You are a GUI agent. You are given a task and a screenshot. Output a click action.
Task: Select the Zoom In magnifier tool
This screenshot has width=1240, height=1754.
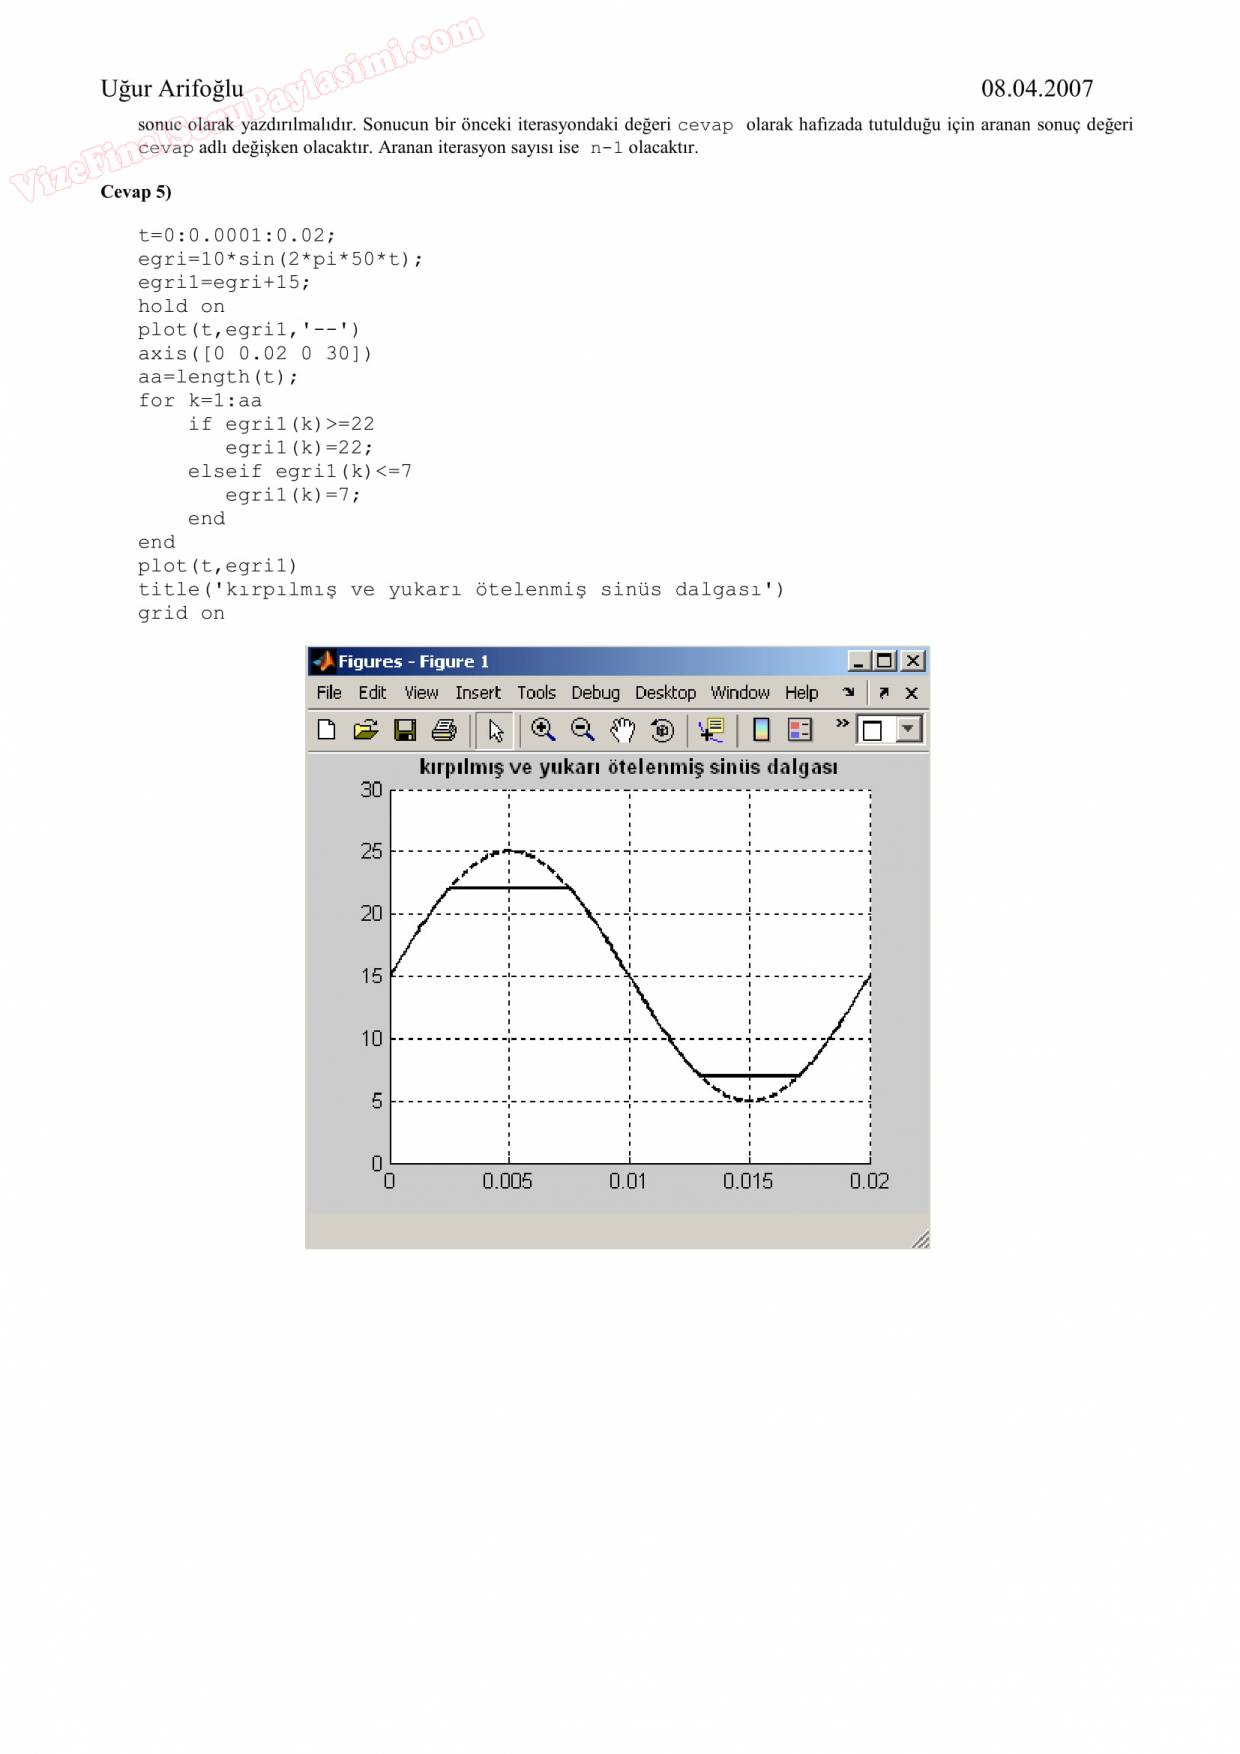(543, 730)
